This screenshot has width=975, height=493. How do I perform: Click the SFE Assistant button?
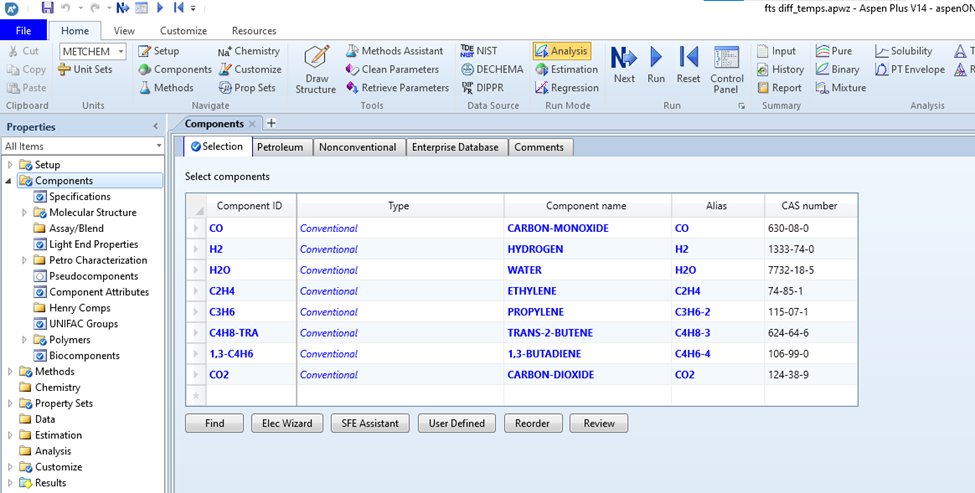click(x=370, y=423)
